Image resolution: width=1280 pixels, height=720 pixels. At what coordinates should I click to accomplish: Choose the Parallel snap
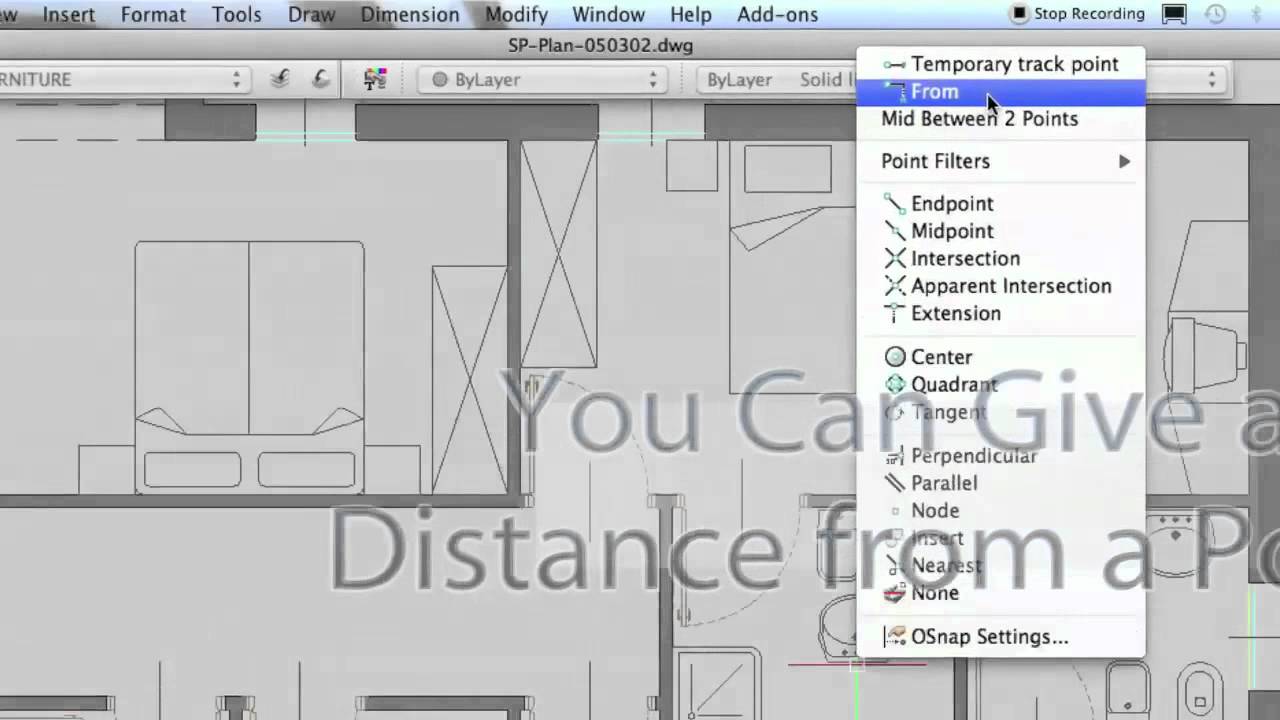coord(1001,483)
